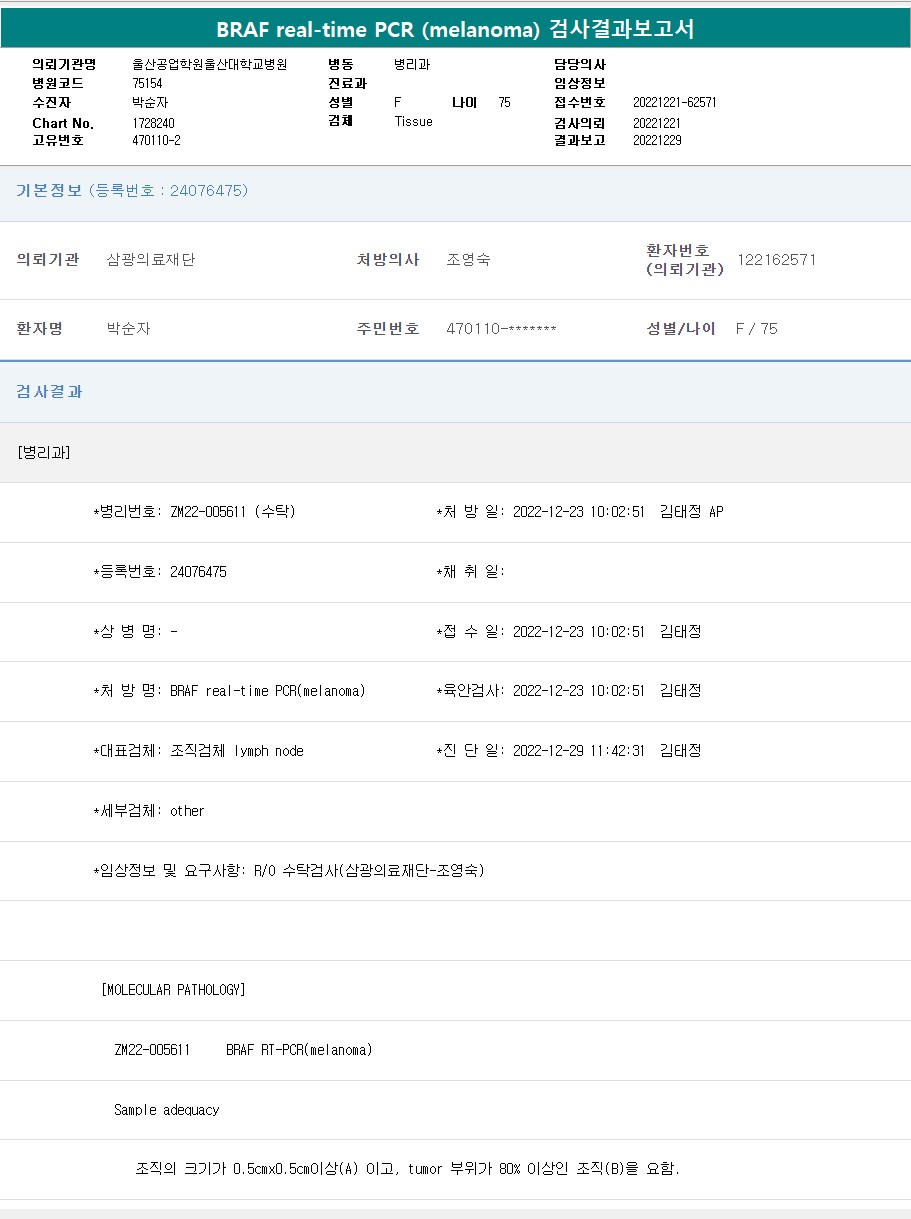Select the 결과보고 date 20221229

coord(657,140)
